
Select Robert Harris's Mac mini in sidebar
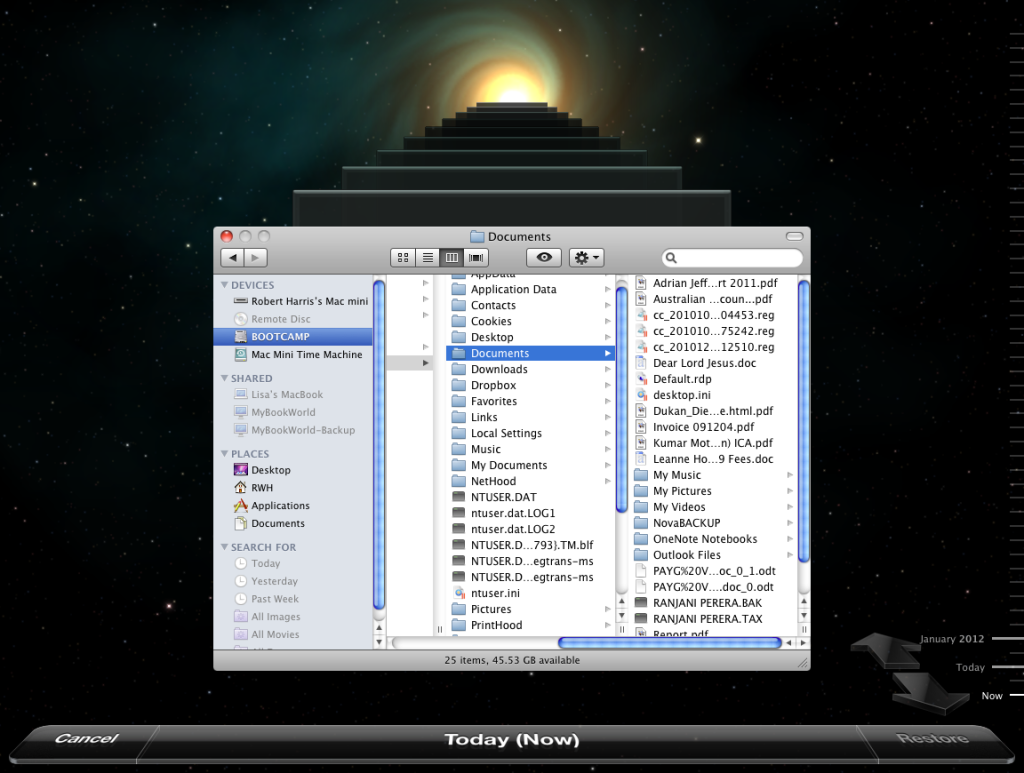pyautogui.click(x=300, y=301)
